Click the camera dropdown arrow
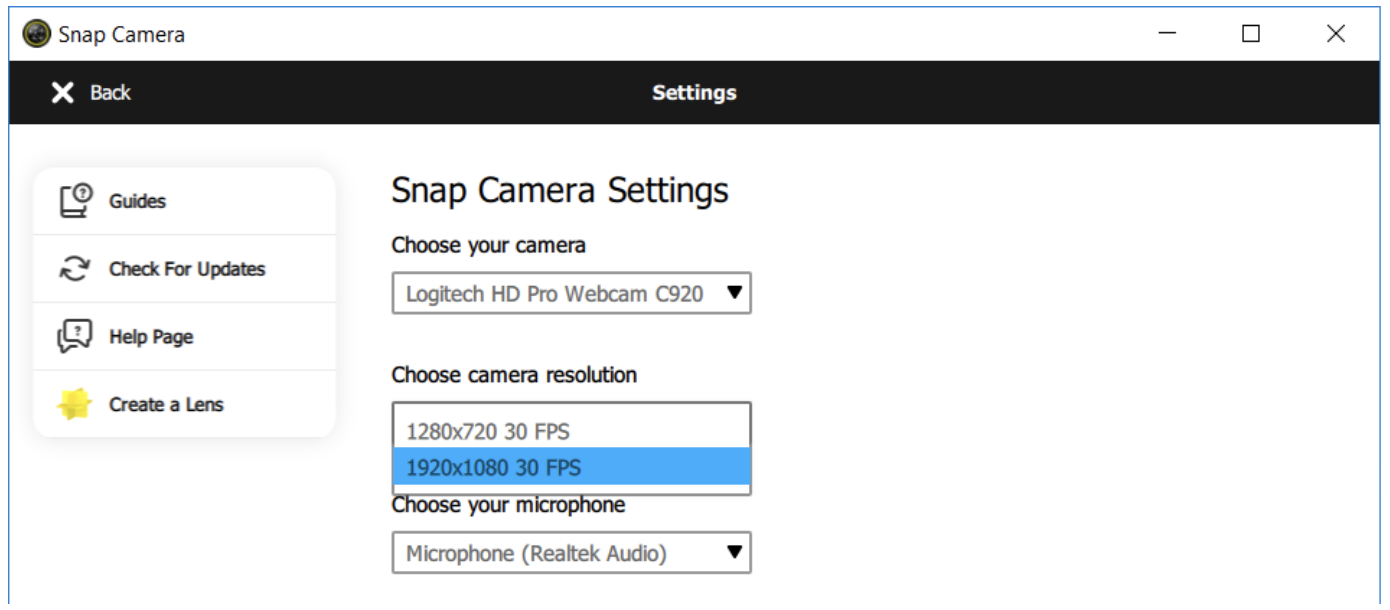The image size is (1390, 610). 734,293
